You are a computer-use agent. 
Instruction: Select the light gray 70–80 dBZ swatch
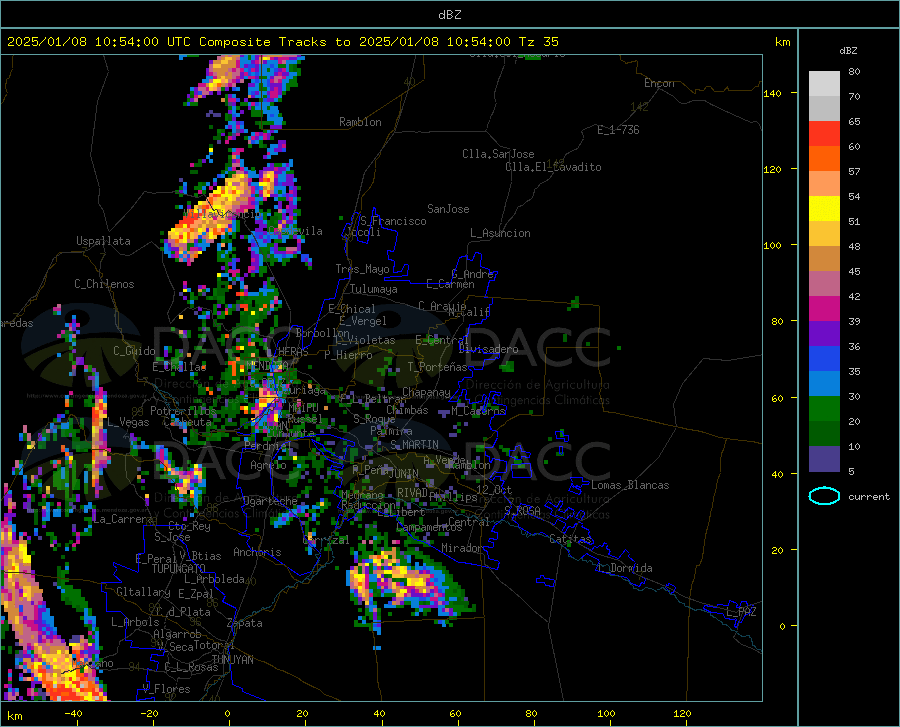click(824, 84)
